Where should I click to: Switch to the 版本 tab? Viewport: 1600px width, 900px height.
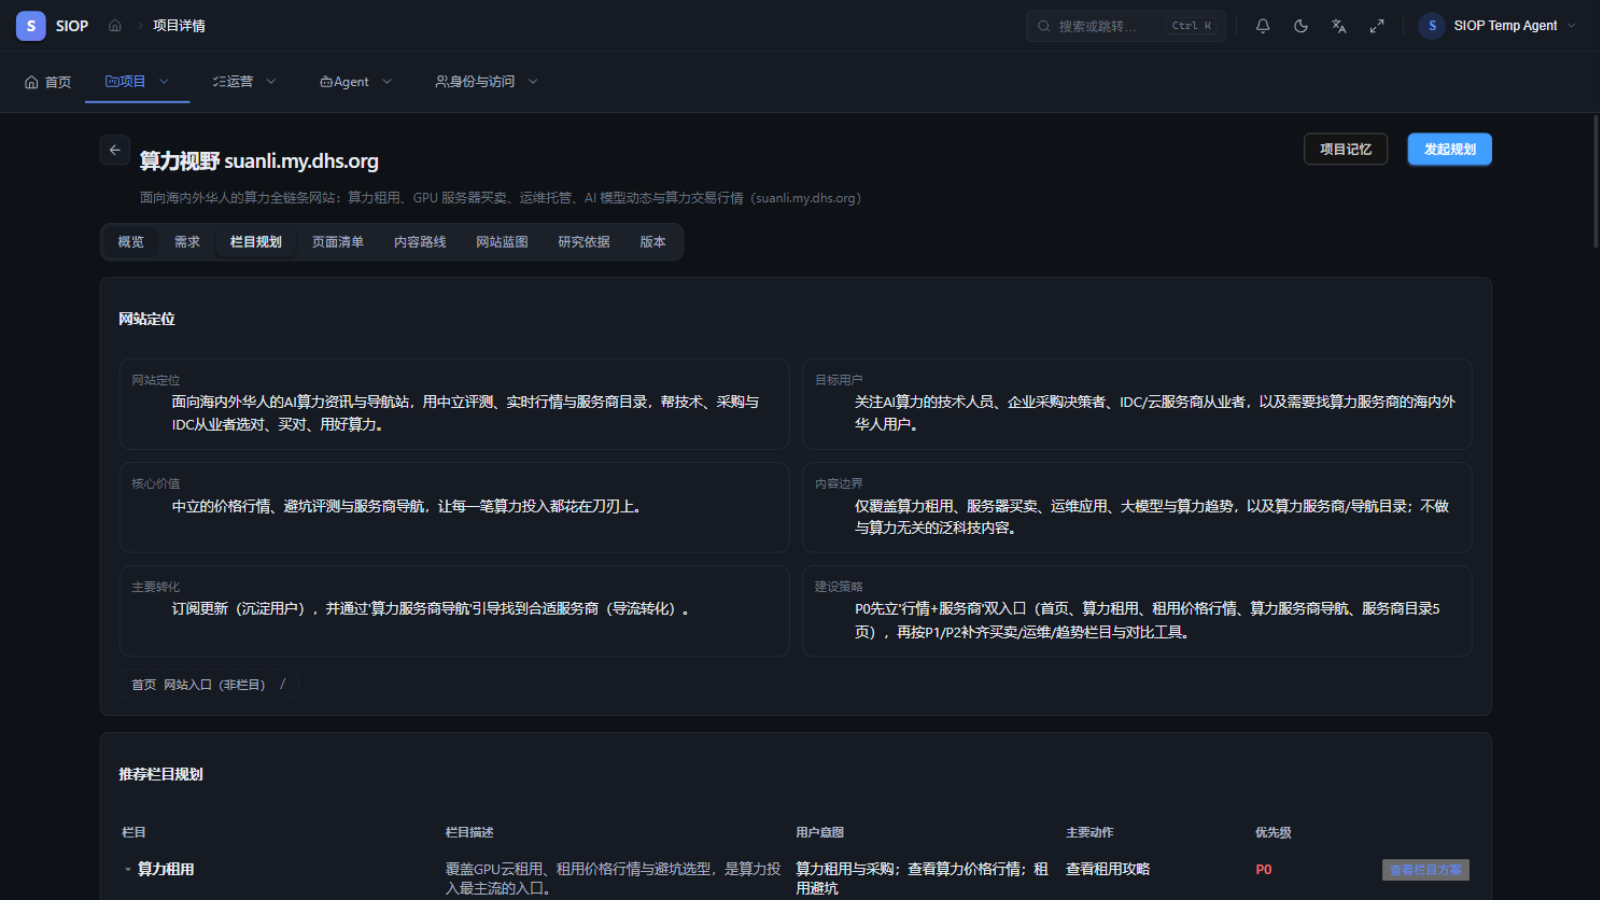653,242
